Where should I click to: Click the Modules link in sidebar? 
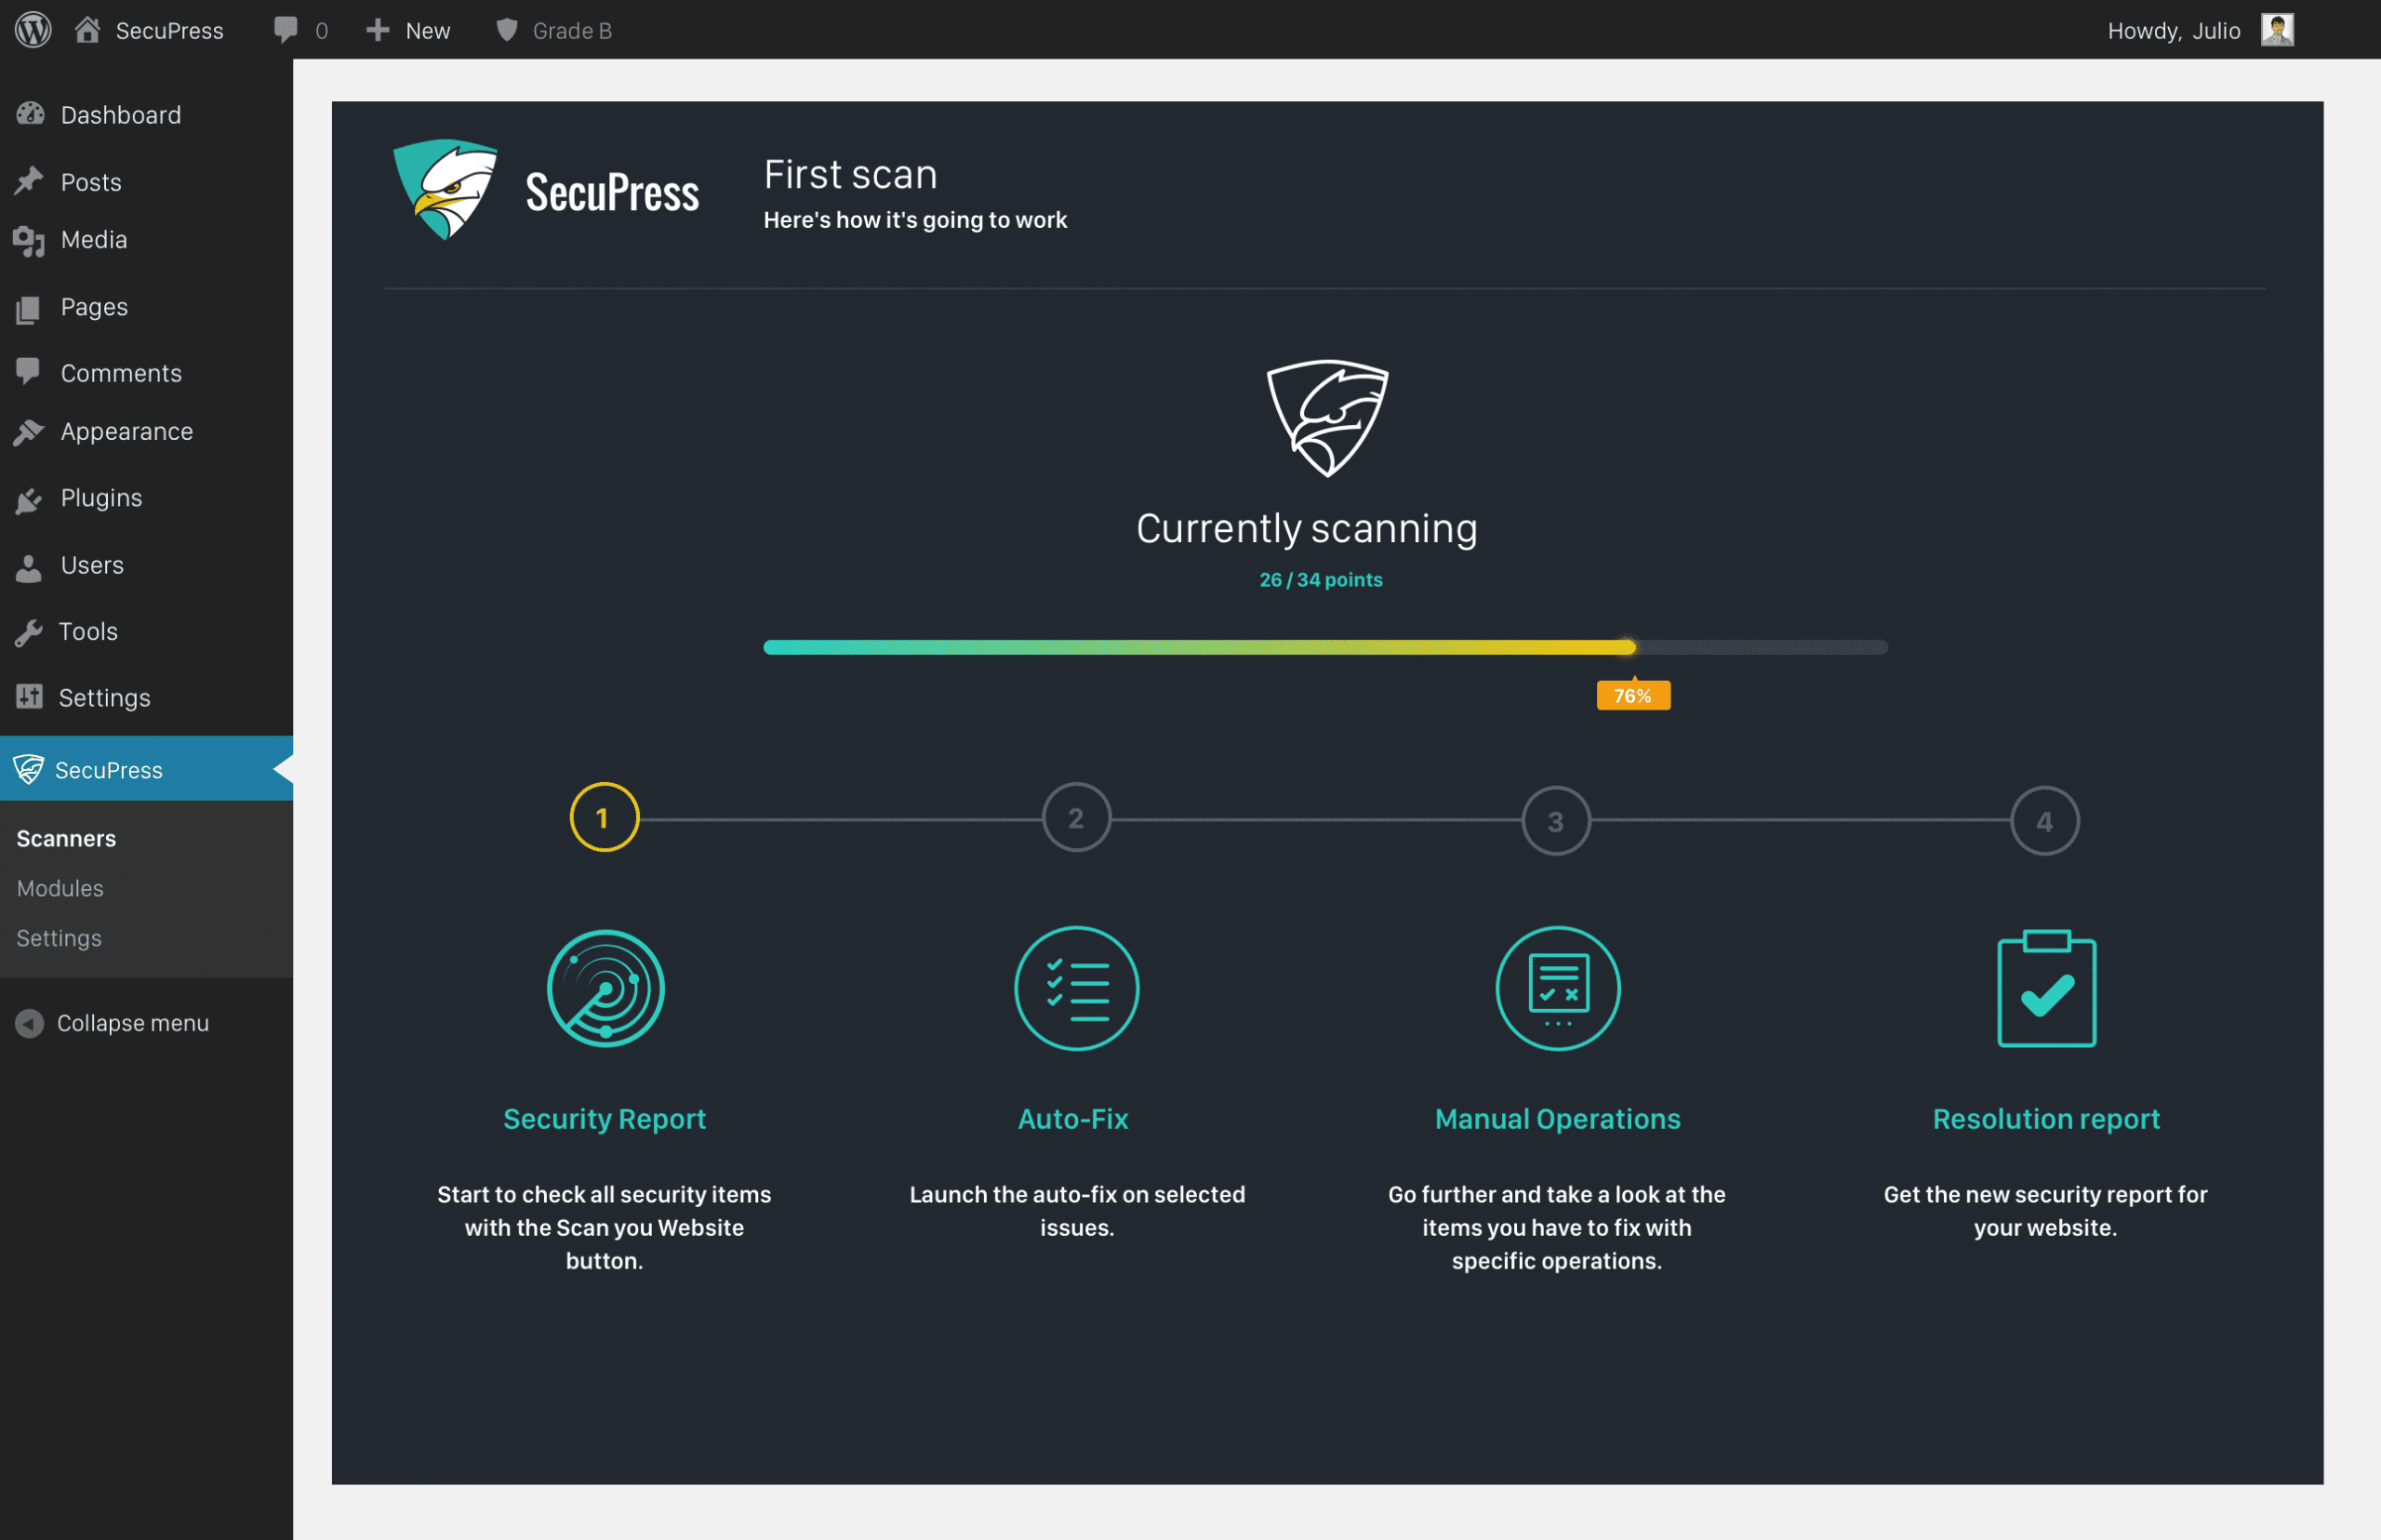[x=59, y=886]
